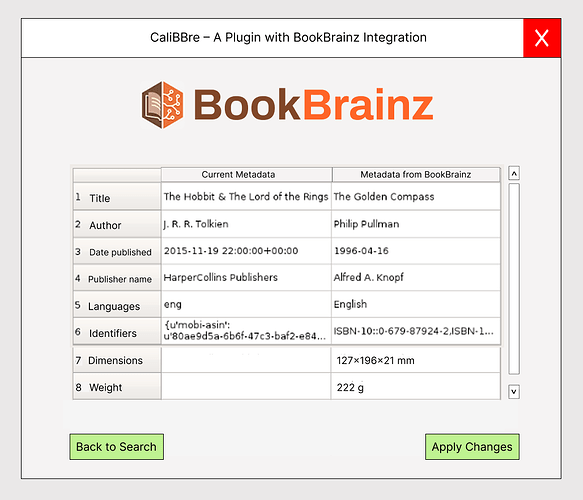This screenshot has height=500, width=583.
Task: Select the Metadata from BookBrainz column header
Action: (416, 175)
